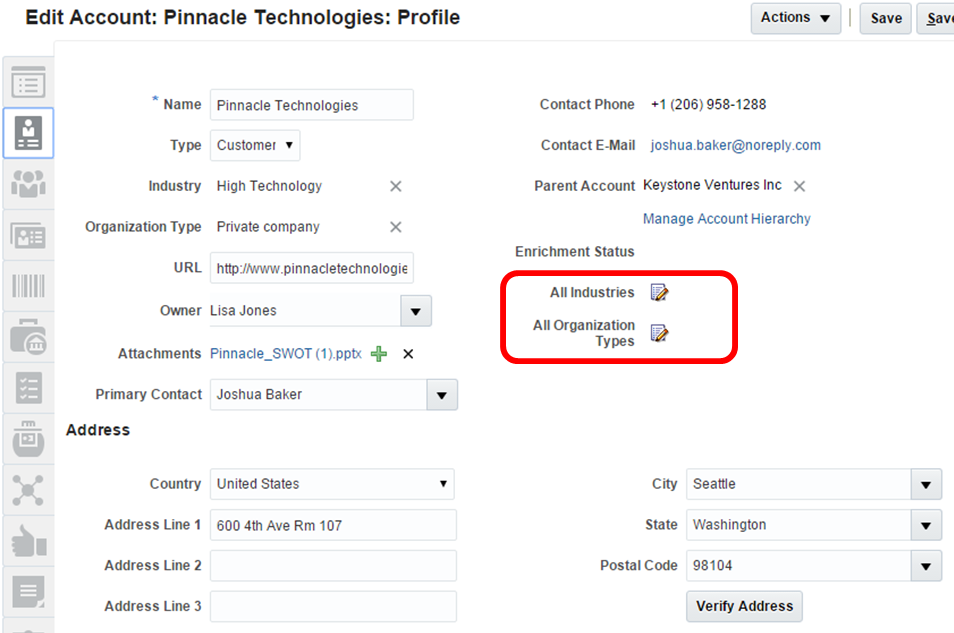Open the Notes sidebar icon
The width and height of the screenshot is (954, 633).
coord(28,592)
